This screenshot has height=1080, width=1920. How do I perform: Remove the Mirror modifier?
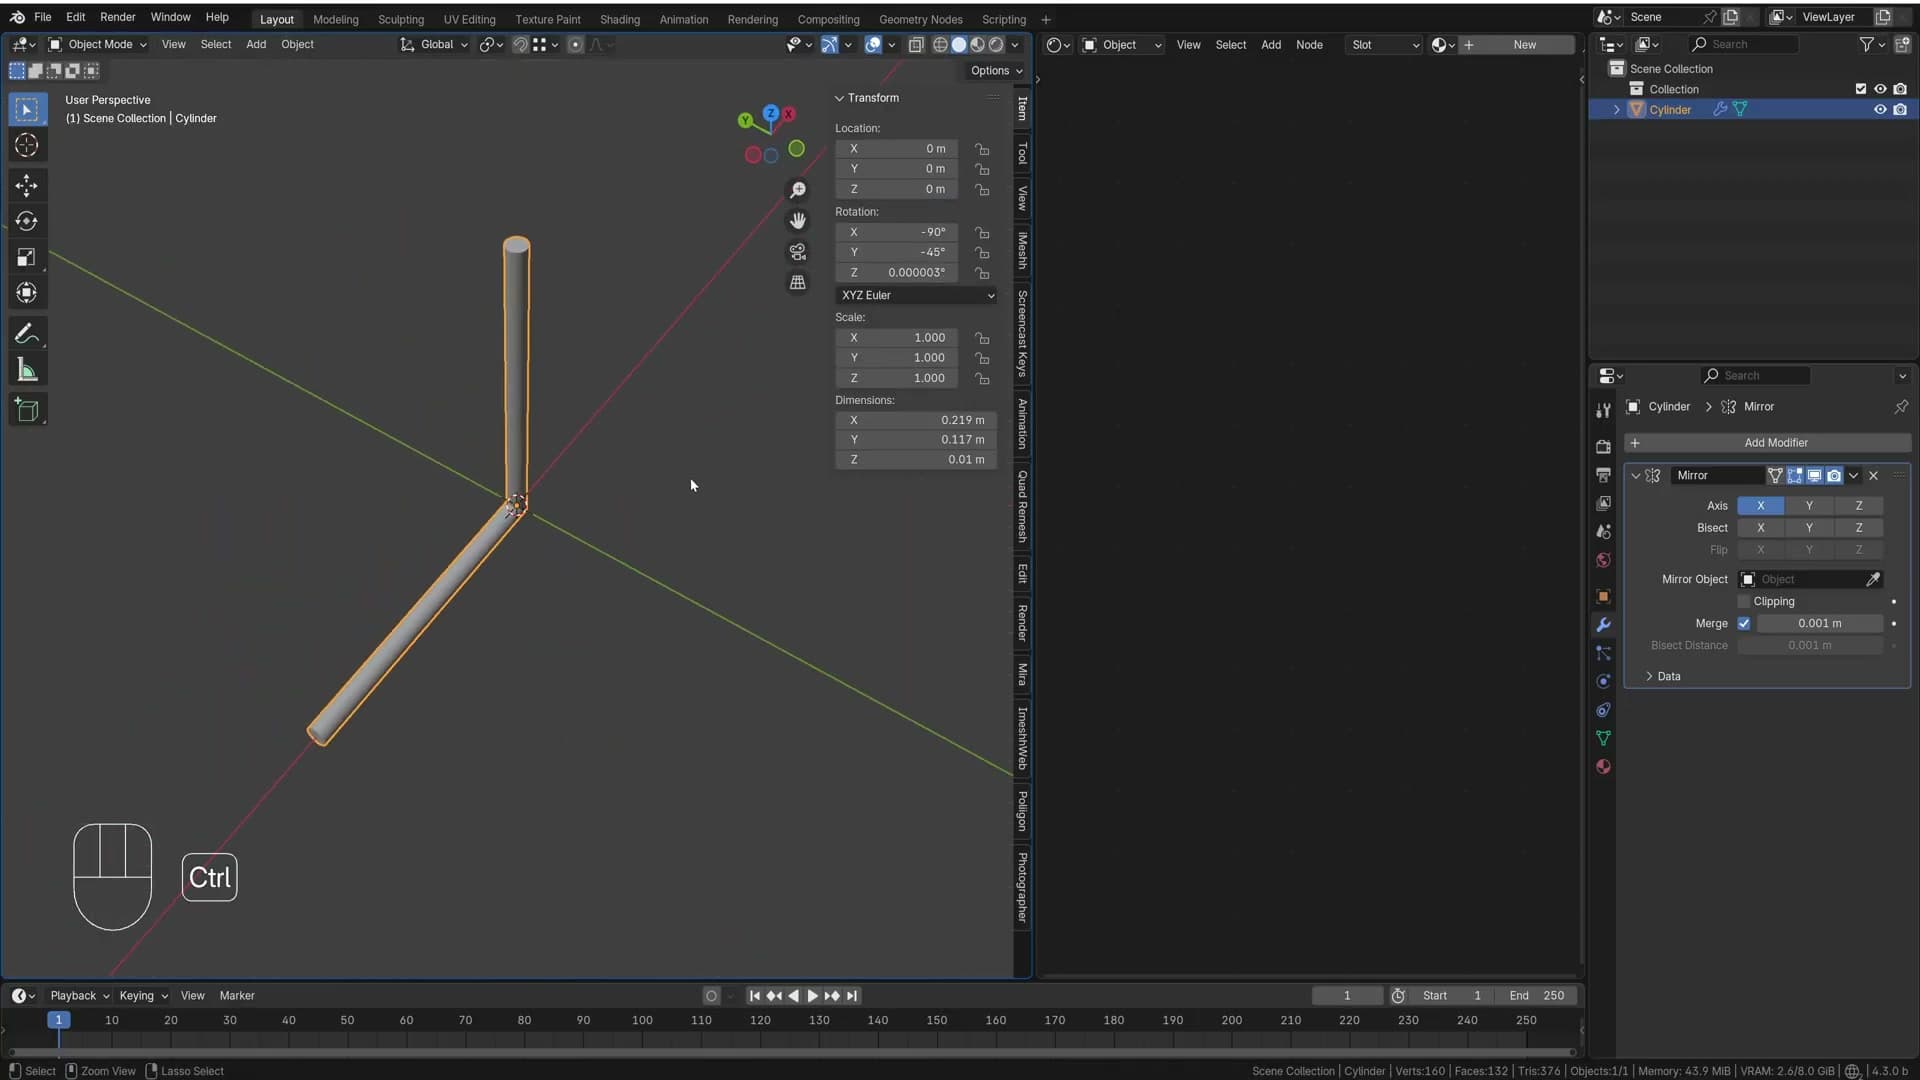[1873, 476]
